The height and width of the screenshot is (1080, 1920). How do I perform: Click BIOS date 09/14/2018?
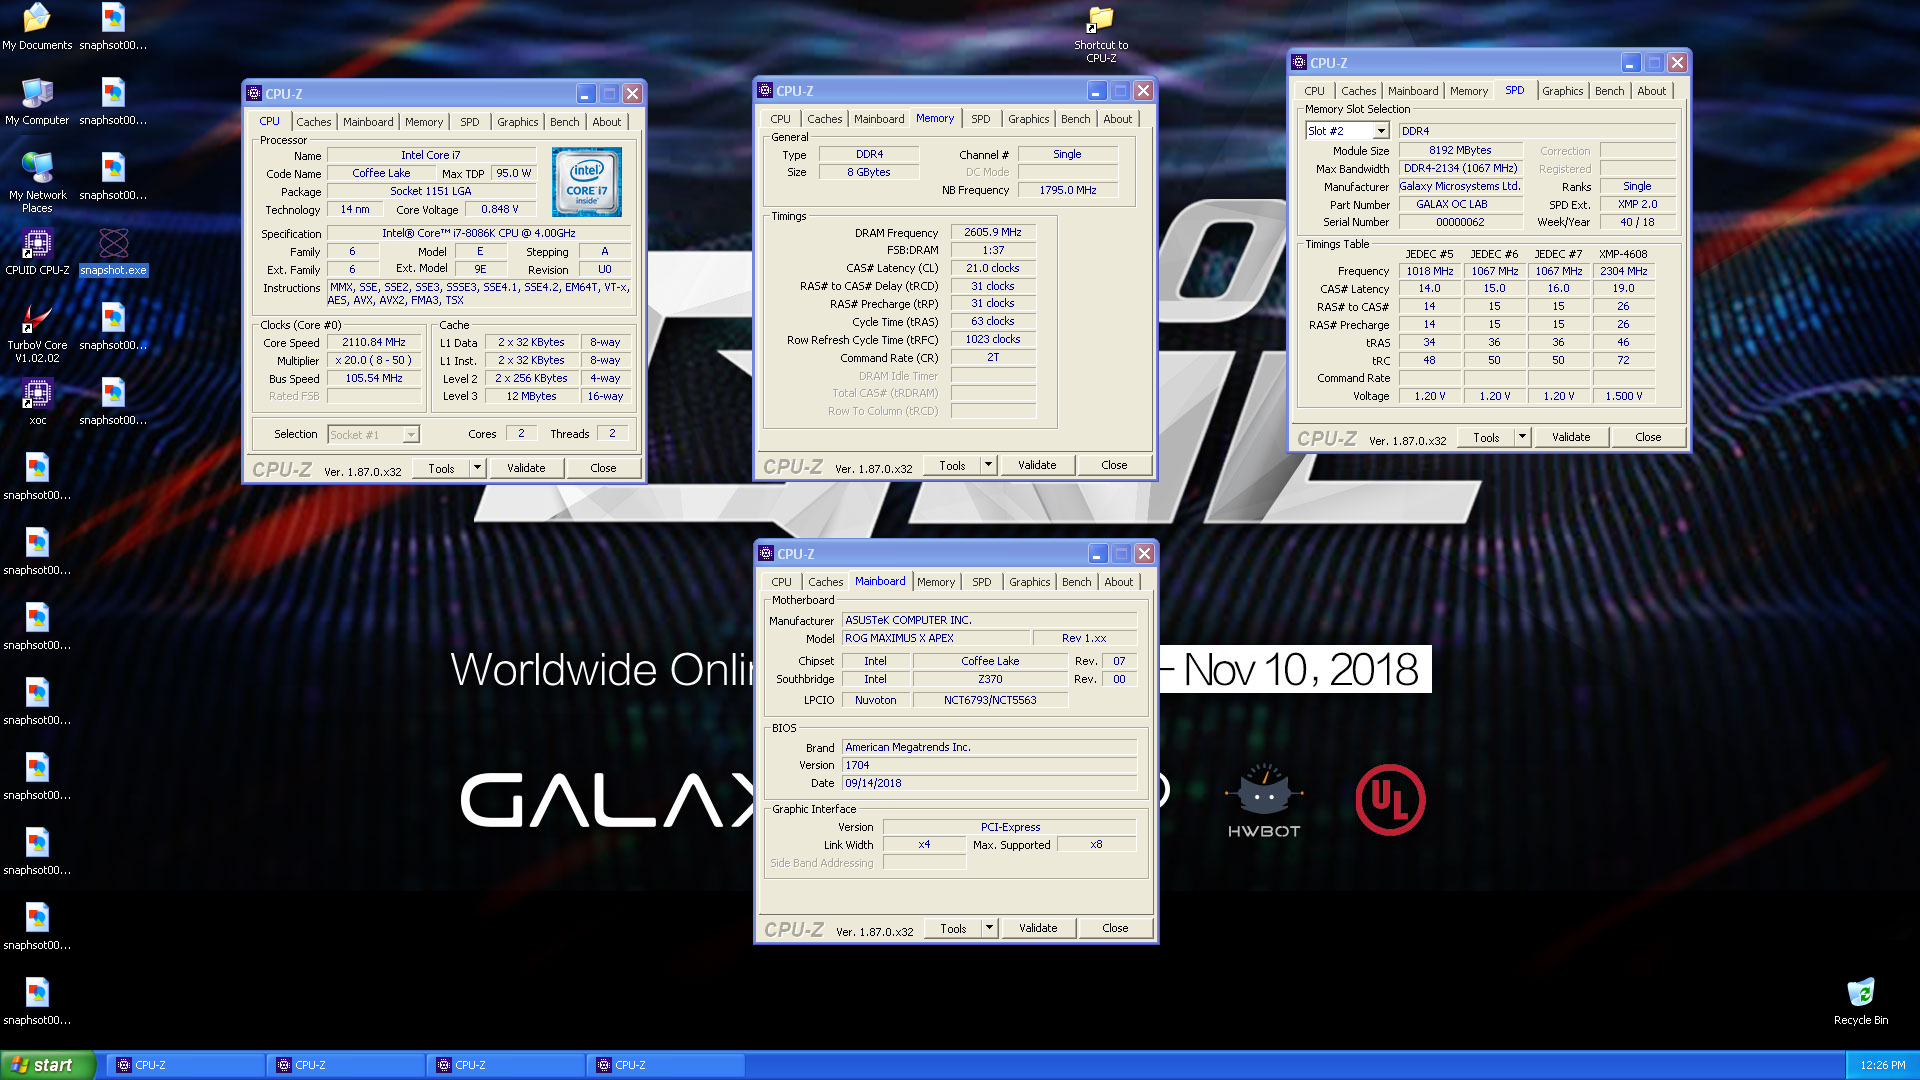(990, 783)
